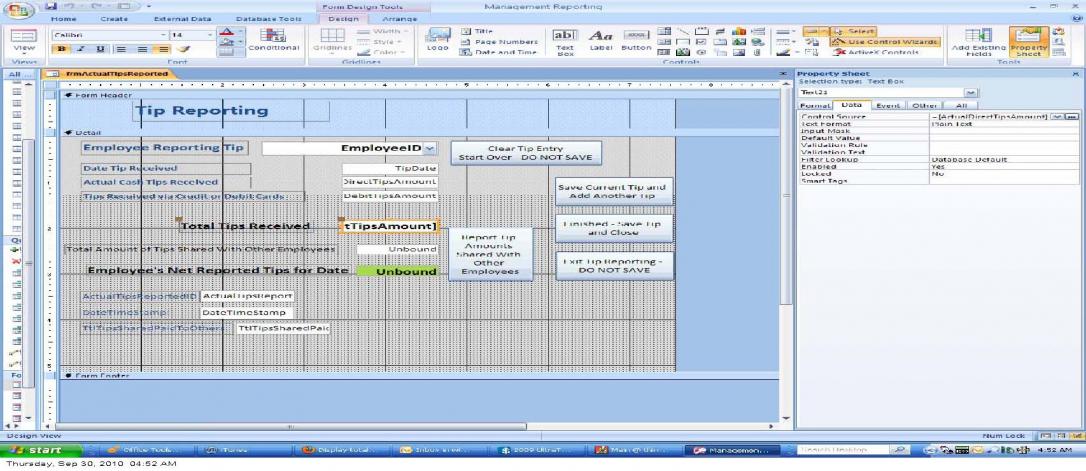Click ActiveX Controls

pos(877,52)
